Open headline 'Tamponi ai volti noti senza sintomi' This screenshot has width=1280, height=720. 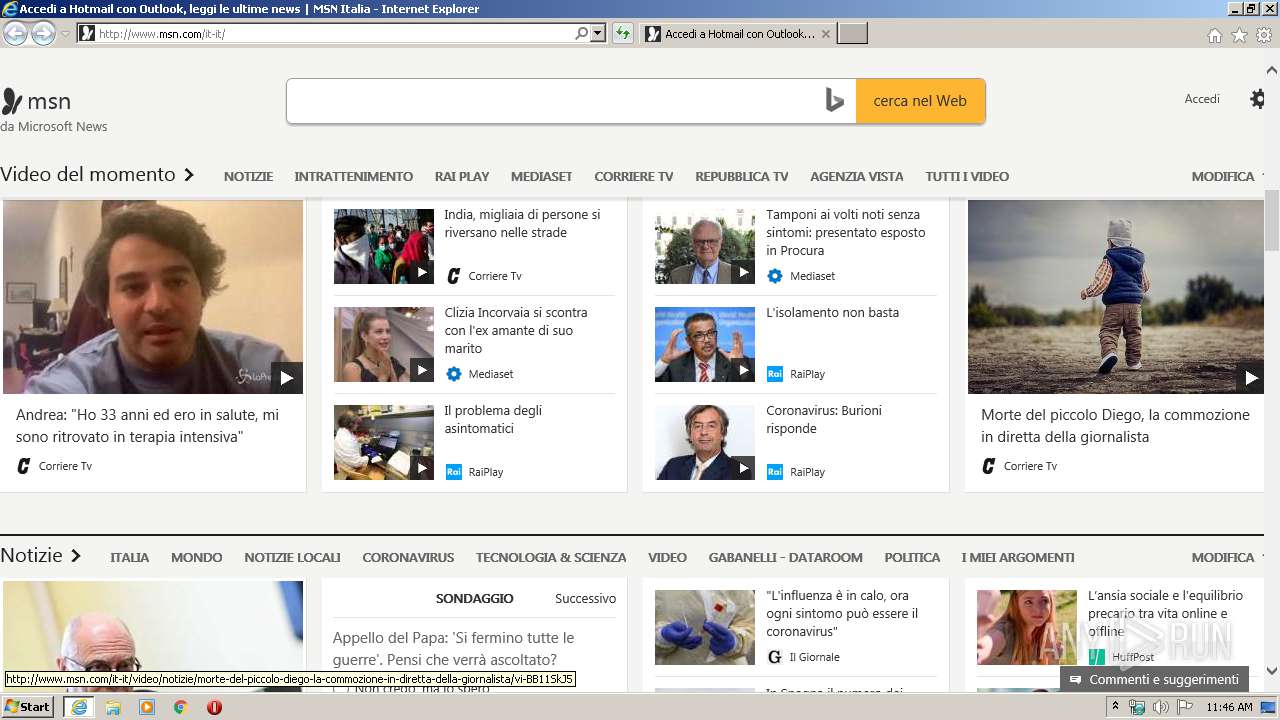845,233
